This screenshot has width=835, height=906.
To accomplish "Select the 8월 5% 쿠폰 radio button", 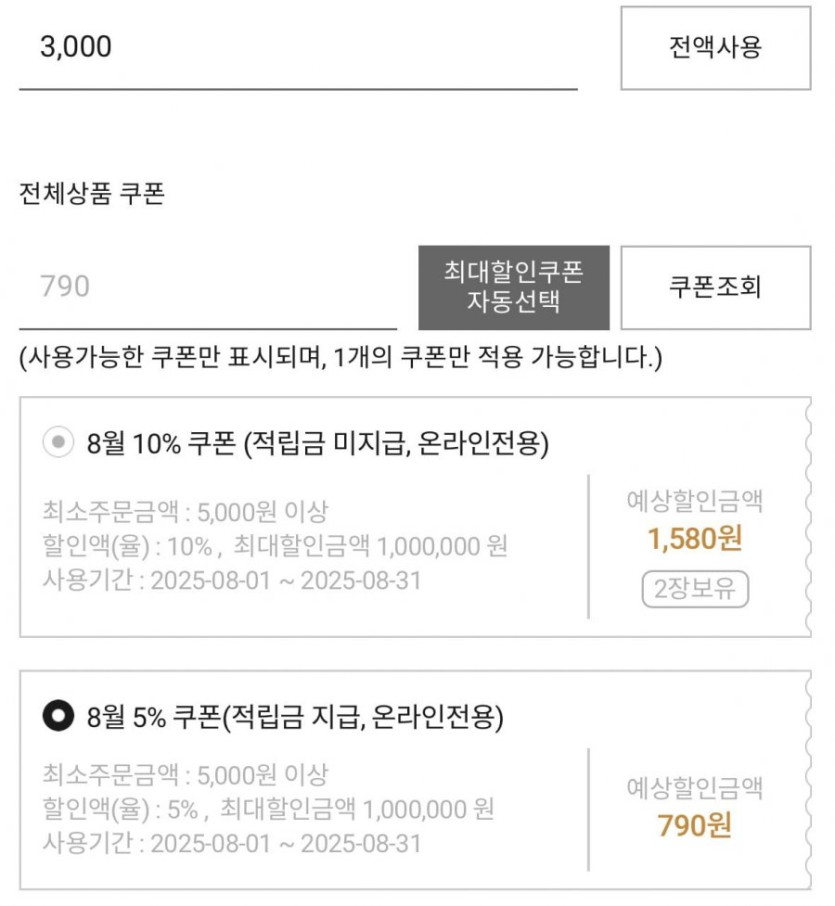I will click(x=59, y=716).
